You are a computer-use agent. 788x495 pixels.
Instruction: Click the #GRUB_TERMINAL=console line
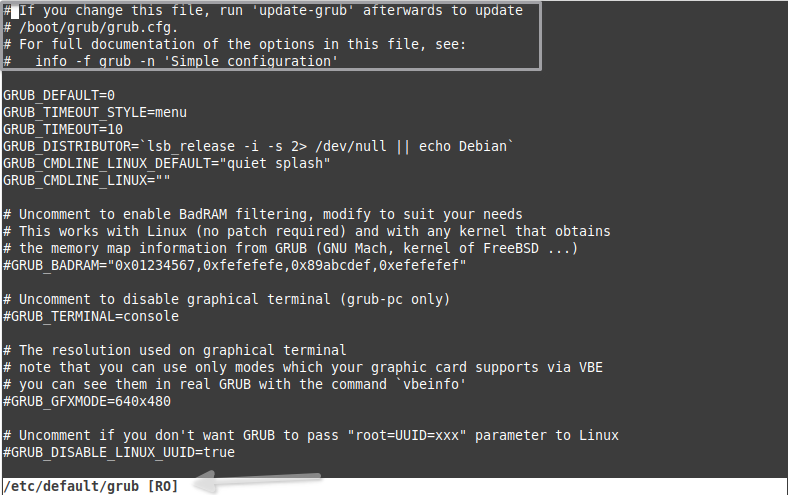point(91,316)
